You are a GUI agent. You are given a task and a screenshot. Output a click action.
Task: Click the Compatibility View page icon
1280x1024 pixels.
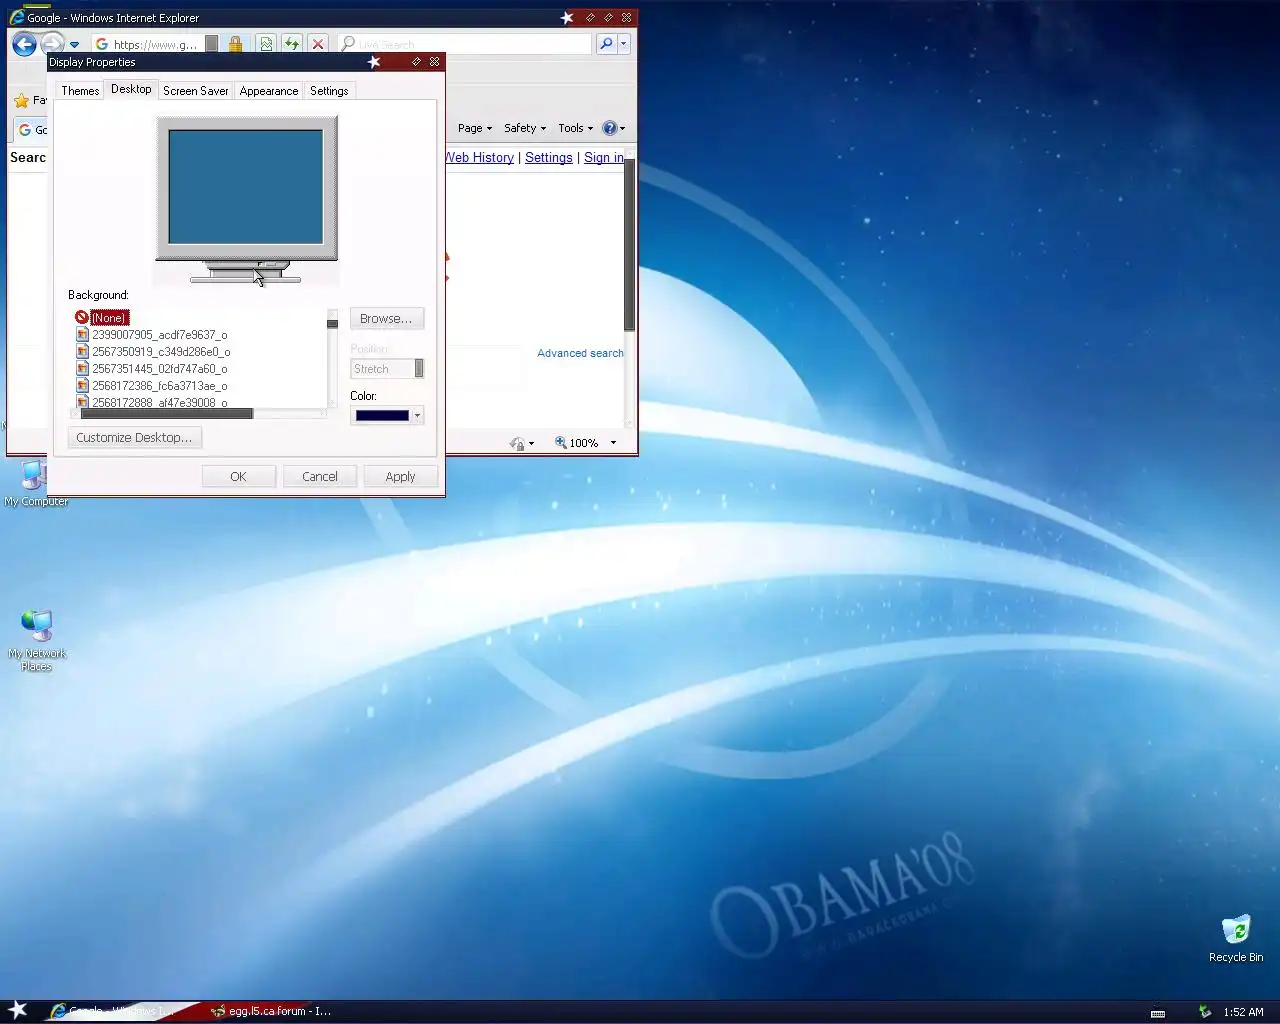pyautogui.click(x=266, y=44)
